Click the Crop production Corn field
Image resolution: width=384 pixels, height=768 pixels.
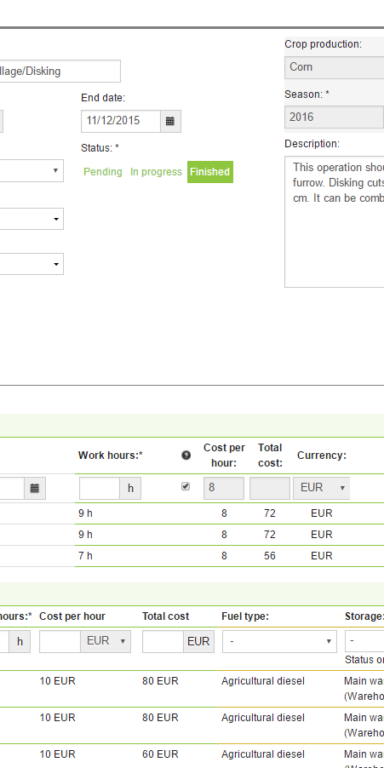(x=334, y=68)
